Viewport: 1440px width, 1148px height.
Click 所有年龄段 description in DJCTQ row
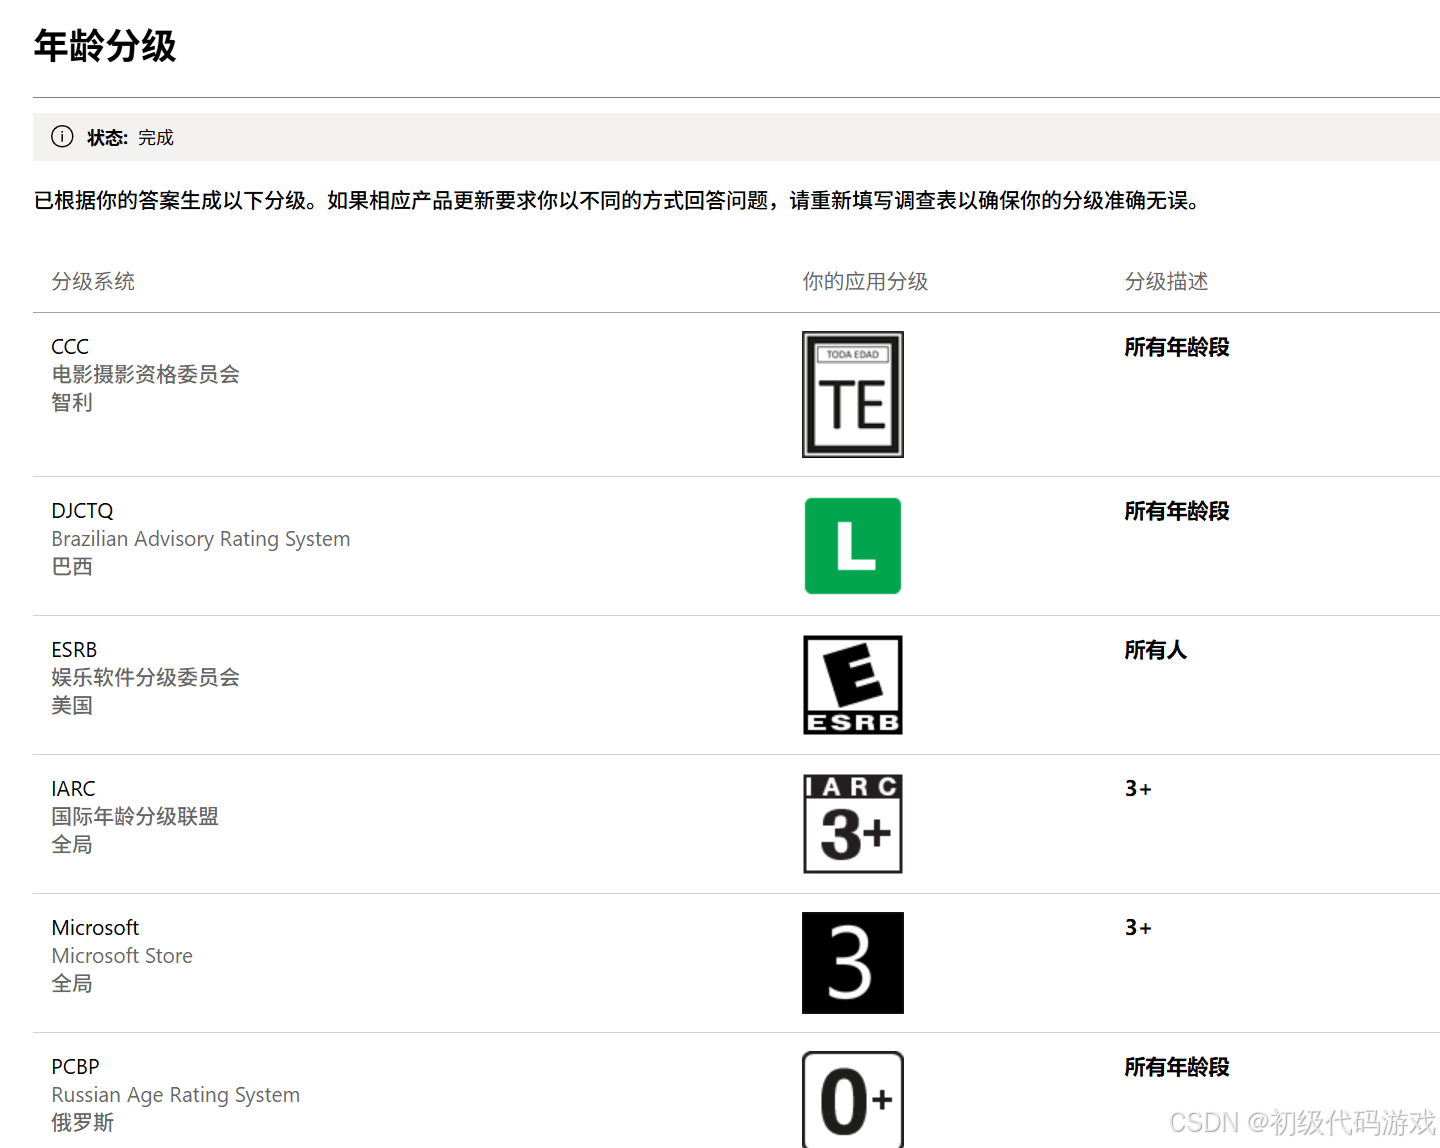point(1177,511)
